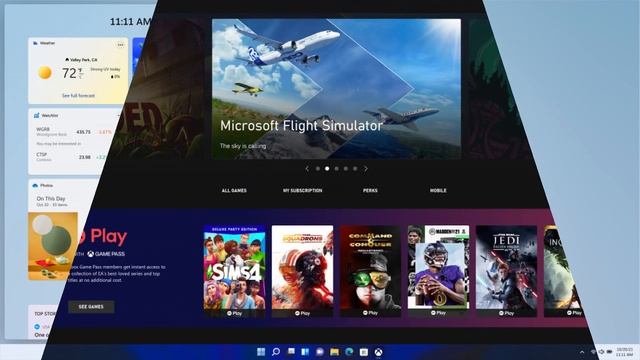Click the SEE GAMES button
The width and height of the screenshot is (640, 360).
91,307
